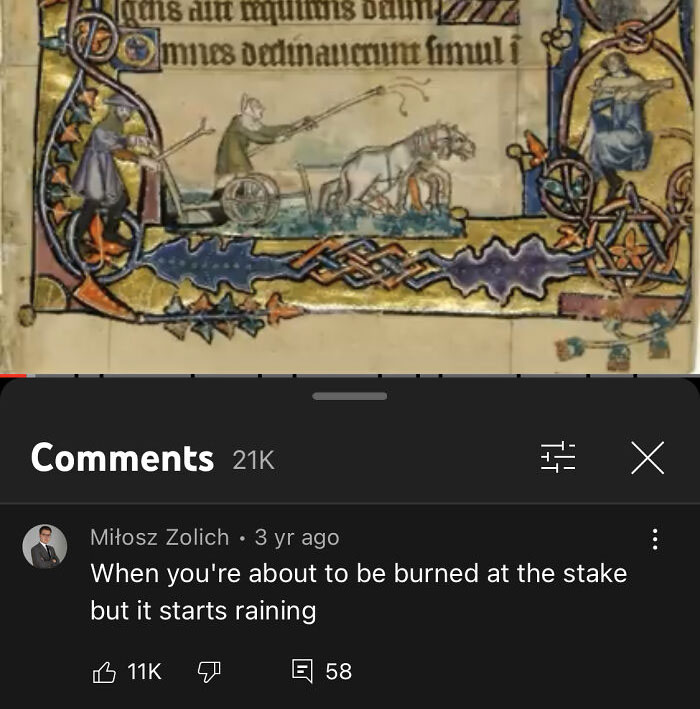The height and width of the screenshot is (709, 700).
Task: Like the comment with the thumbs-up icon
Action: [104, 671]
